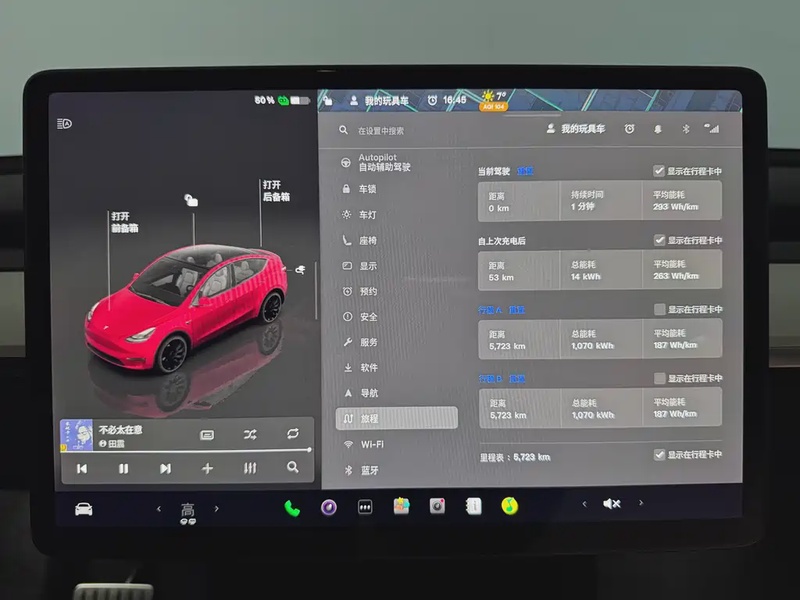The width and height of the screenshot is (800, 600).
Task: Increase volume with the right chevron
Action: coord(641,503)
